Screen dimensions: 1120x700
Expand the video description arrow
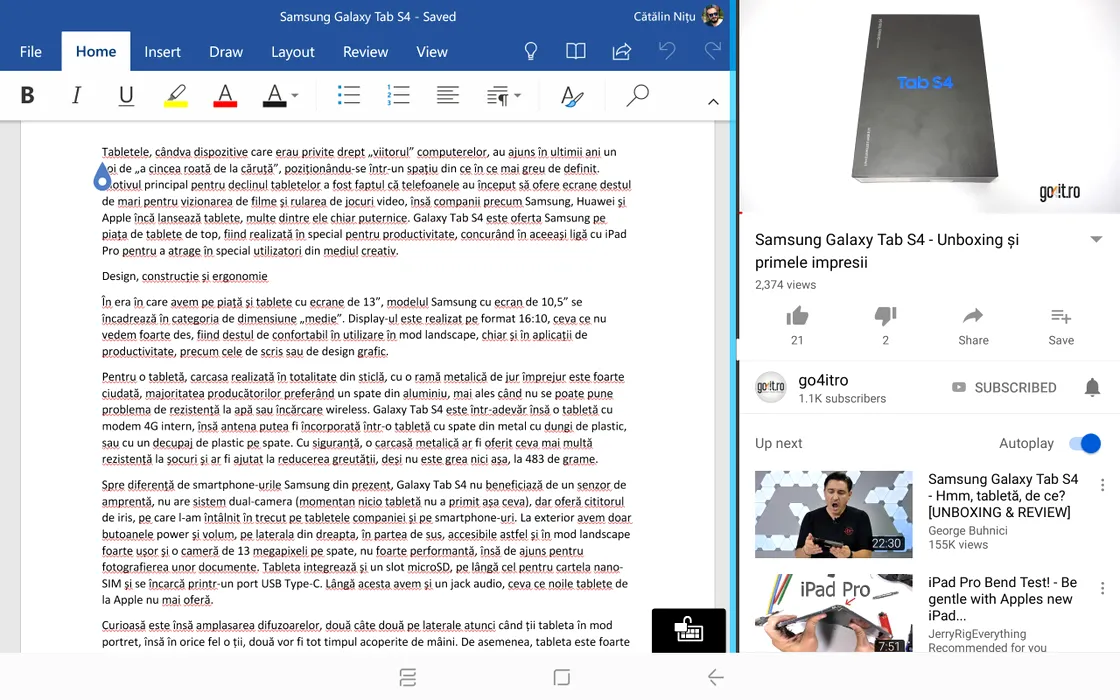[1096, 240]
